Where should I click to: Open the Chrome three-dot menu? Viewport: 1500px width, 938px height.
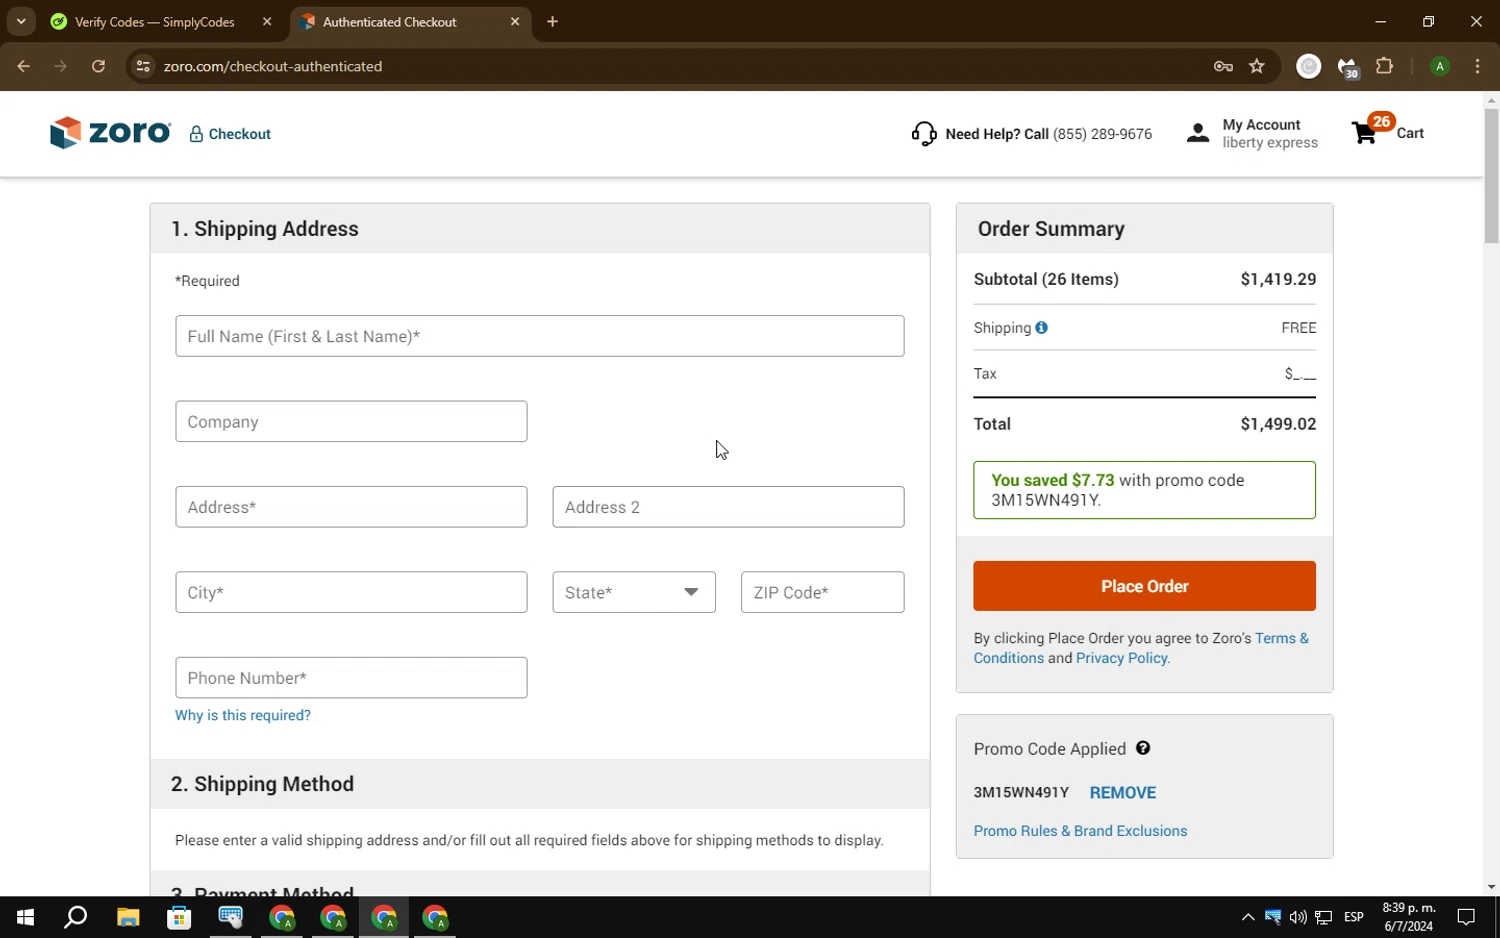tap(1477, 66)
